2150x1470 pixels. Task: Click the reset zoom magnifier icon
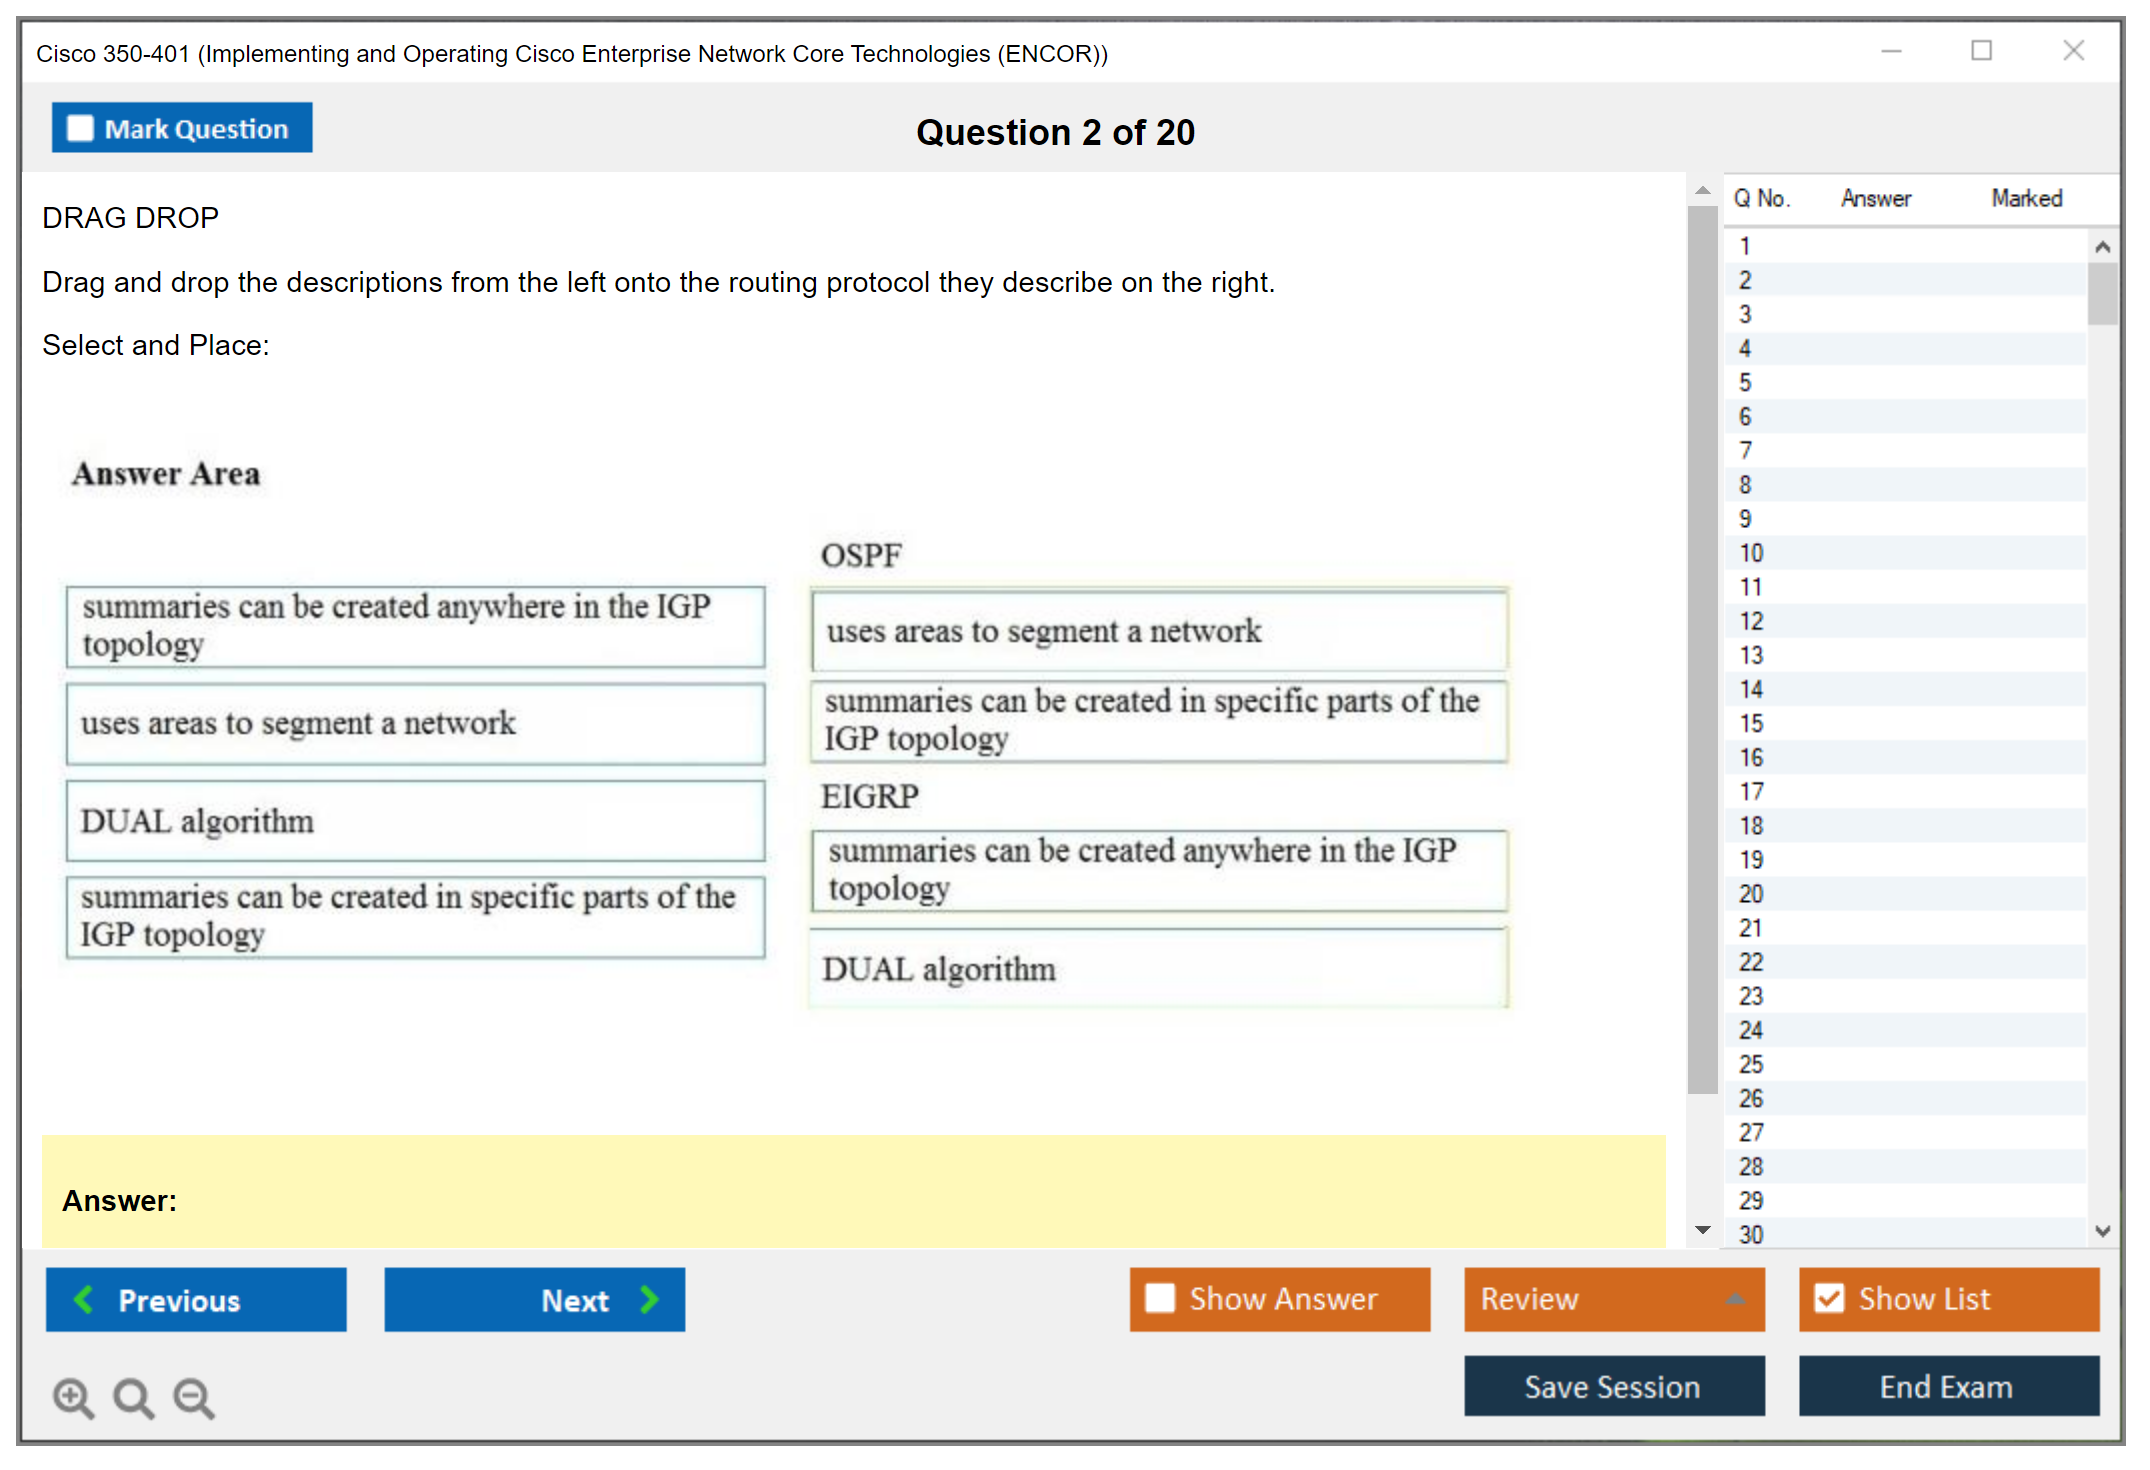pyautogui.click(x=133, y=1397)
